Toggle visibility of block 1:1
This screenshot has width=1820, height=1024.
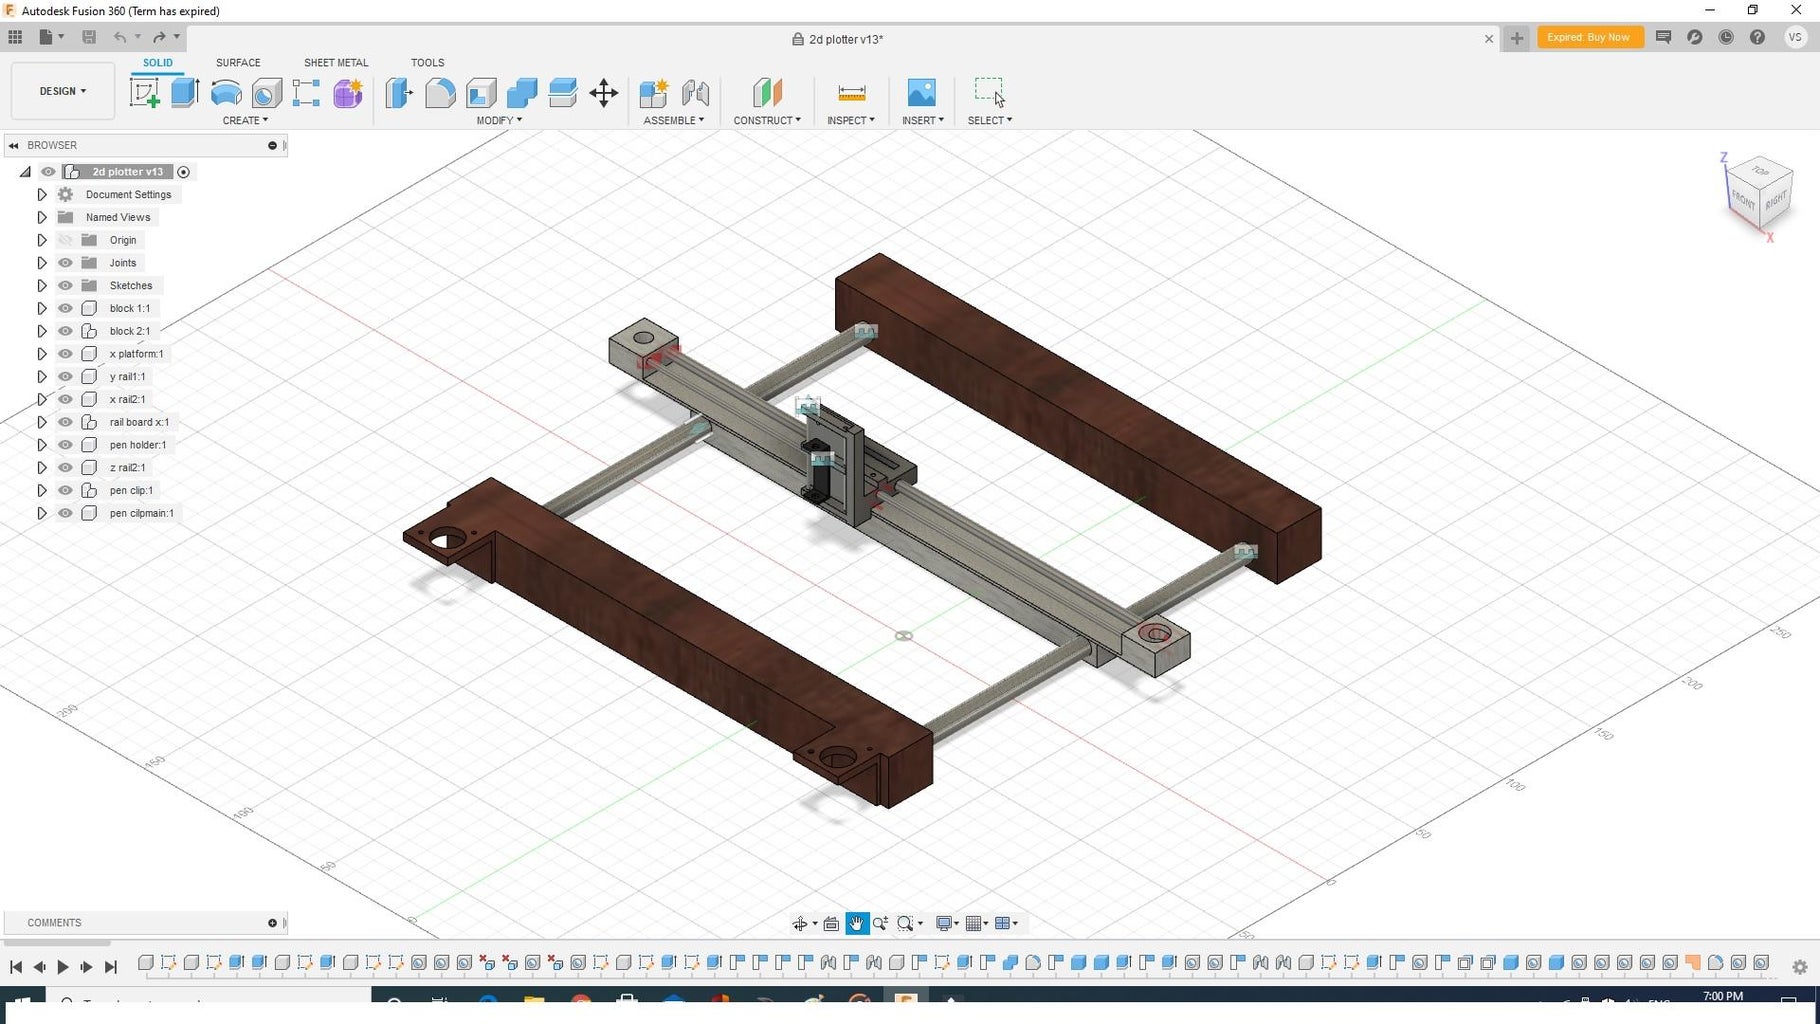click(x=65, y=308)
